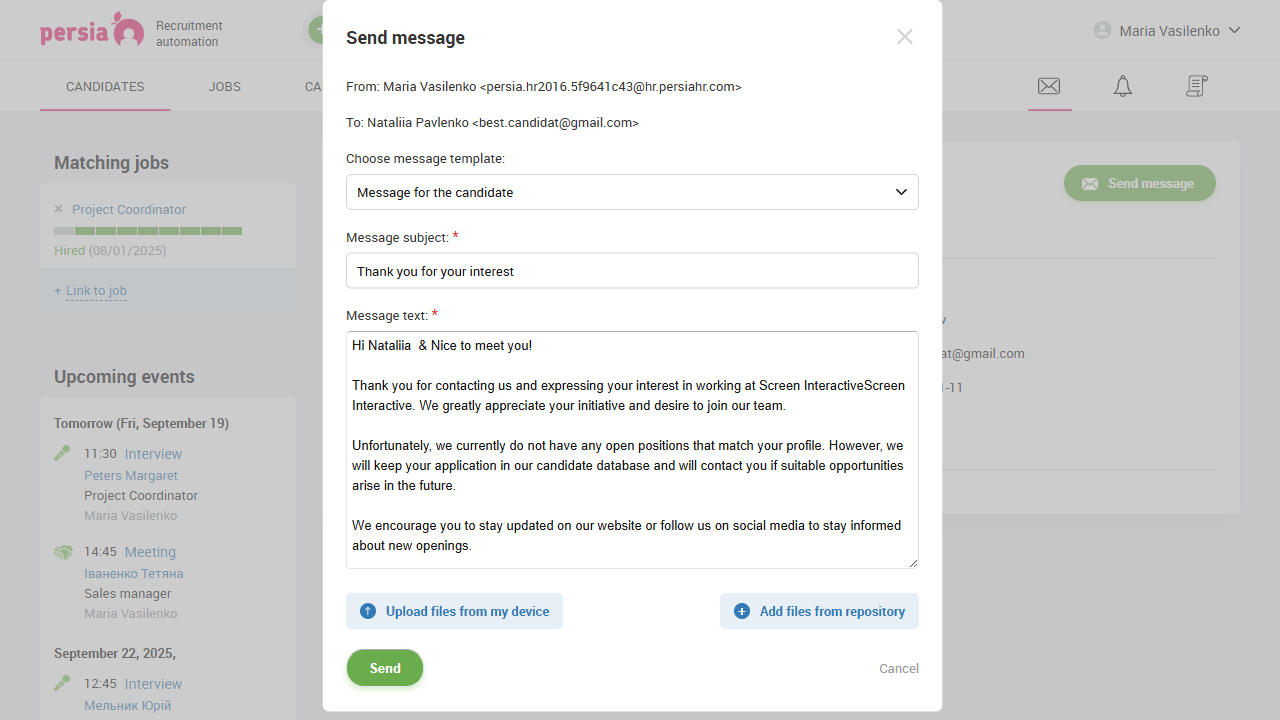Switch to the CANDIDATES tab
Screen dimensions: 1280x720
point(105,86)
